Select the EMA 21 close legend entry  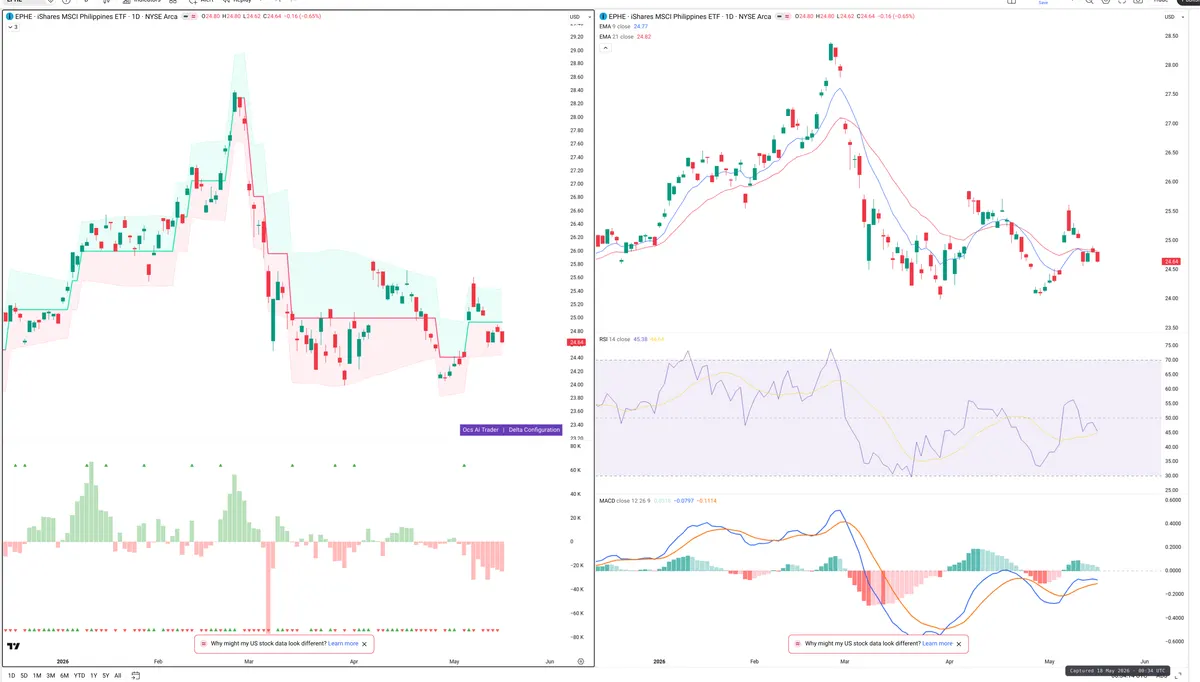pyautogui.click(x=617, y=36)
